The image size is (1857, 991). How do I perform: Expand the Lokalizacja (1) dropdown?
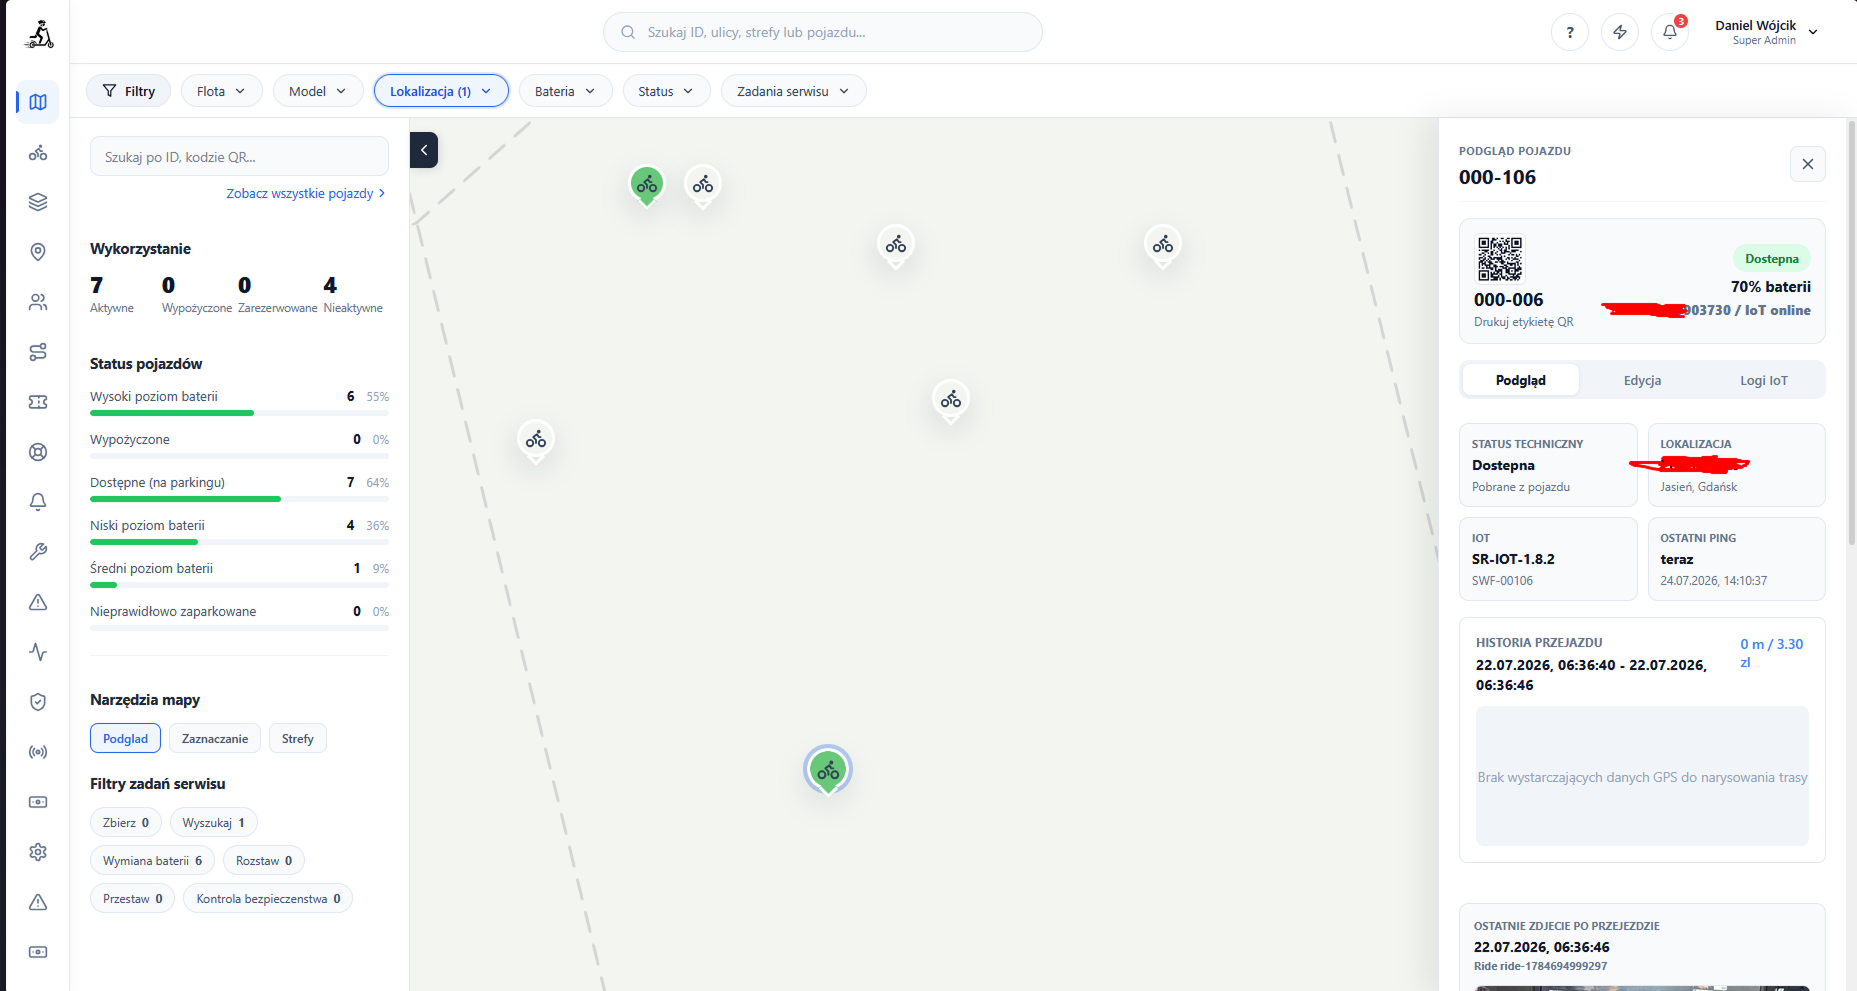441,91
